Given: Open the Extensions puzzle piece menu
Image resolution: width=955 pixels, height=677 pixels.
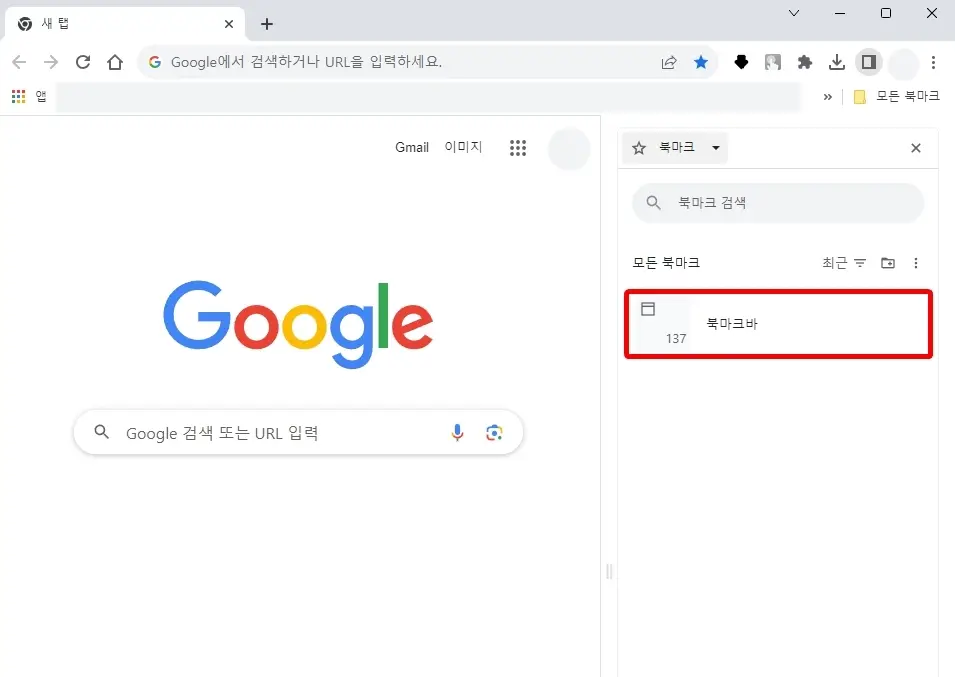Looking at the screenshot, I should (805, 62).
